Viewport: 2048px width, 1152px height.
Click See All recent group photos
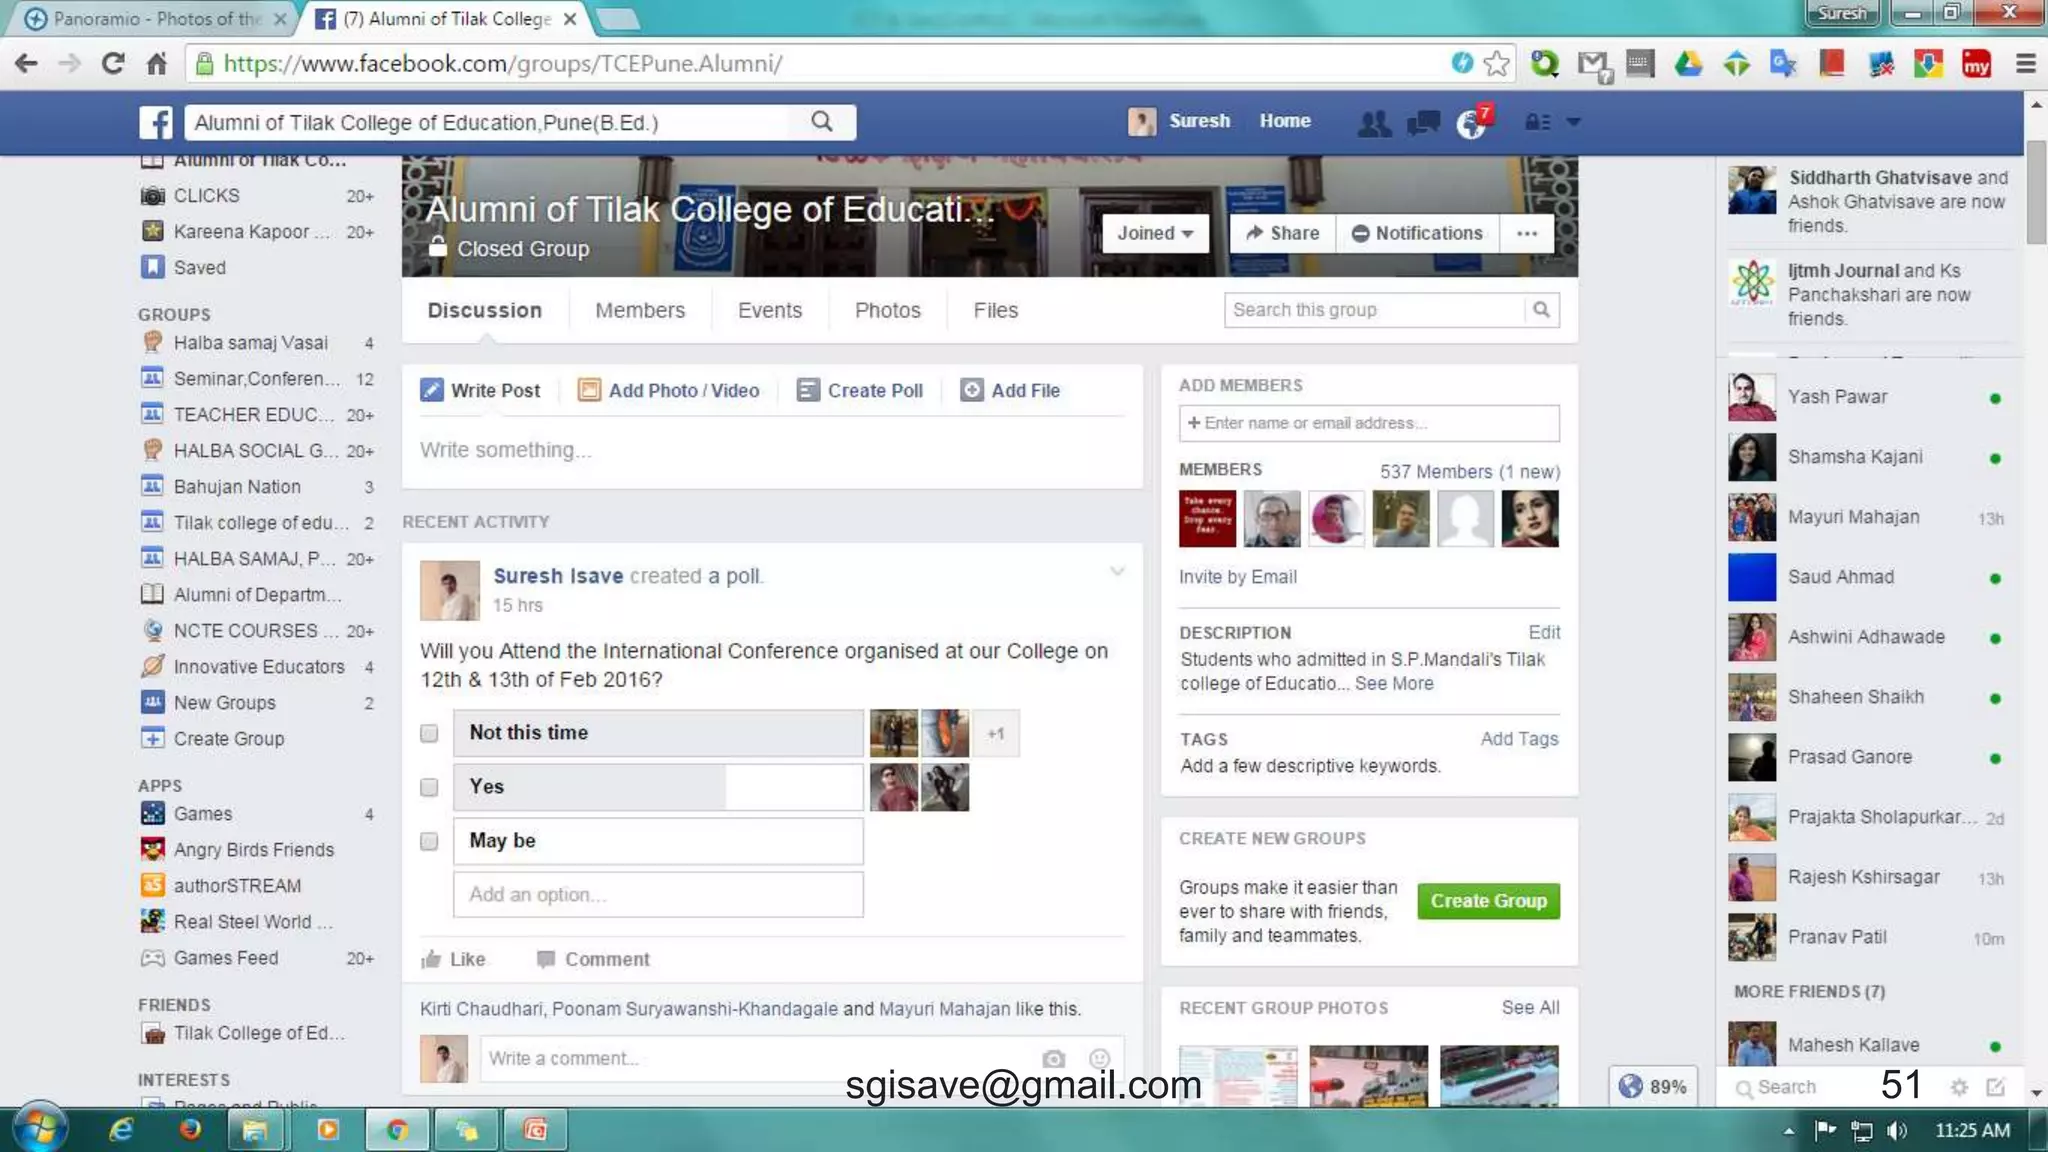pyautogui.click(x=1530, y=1008)
